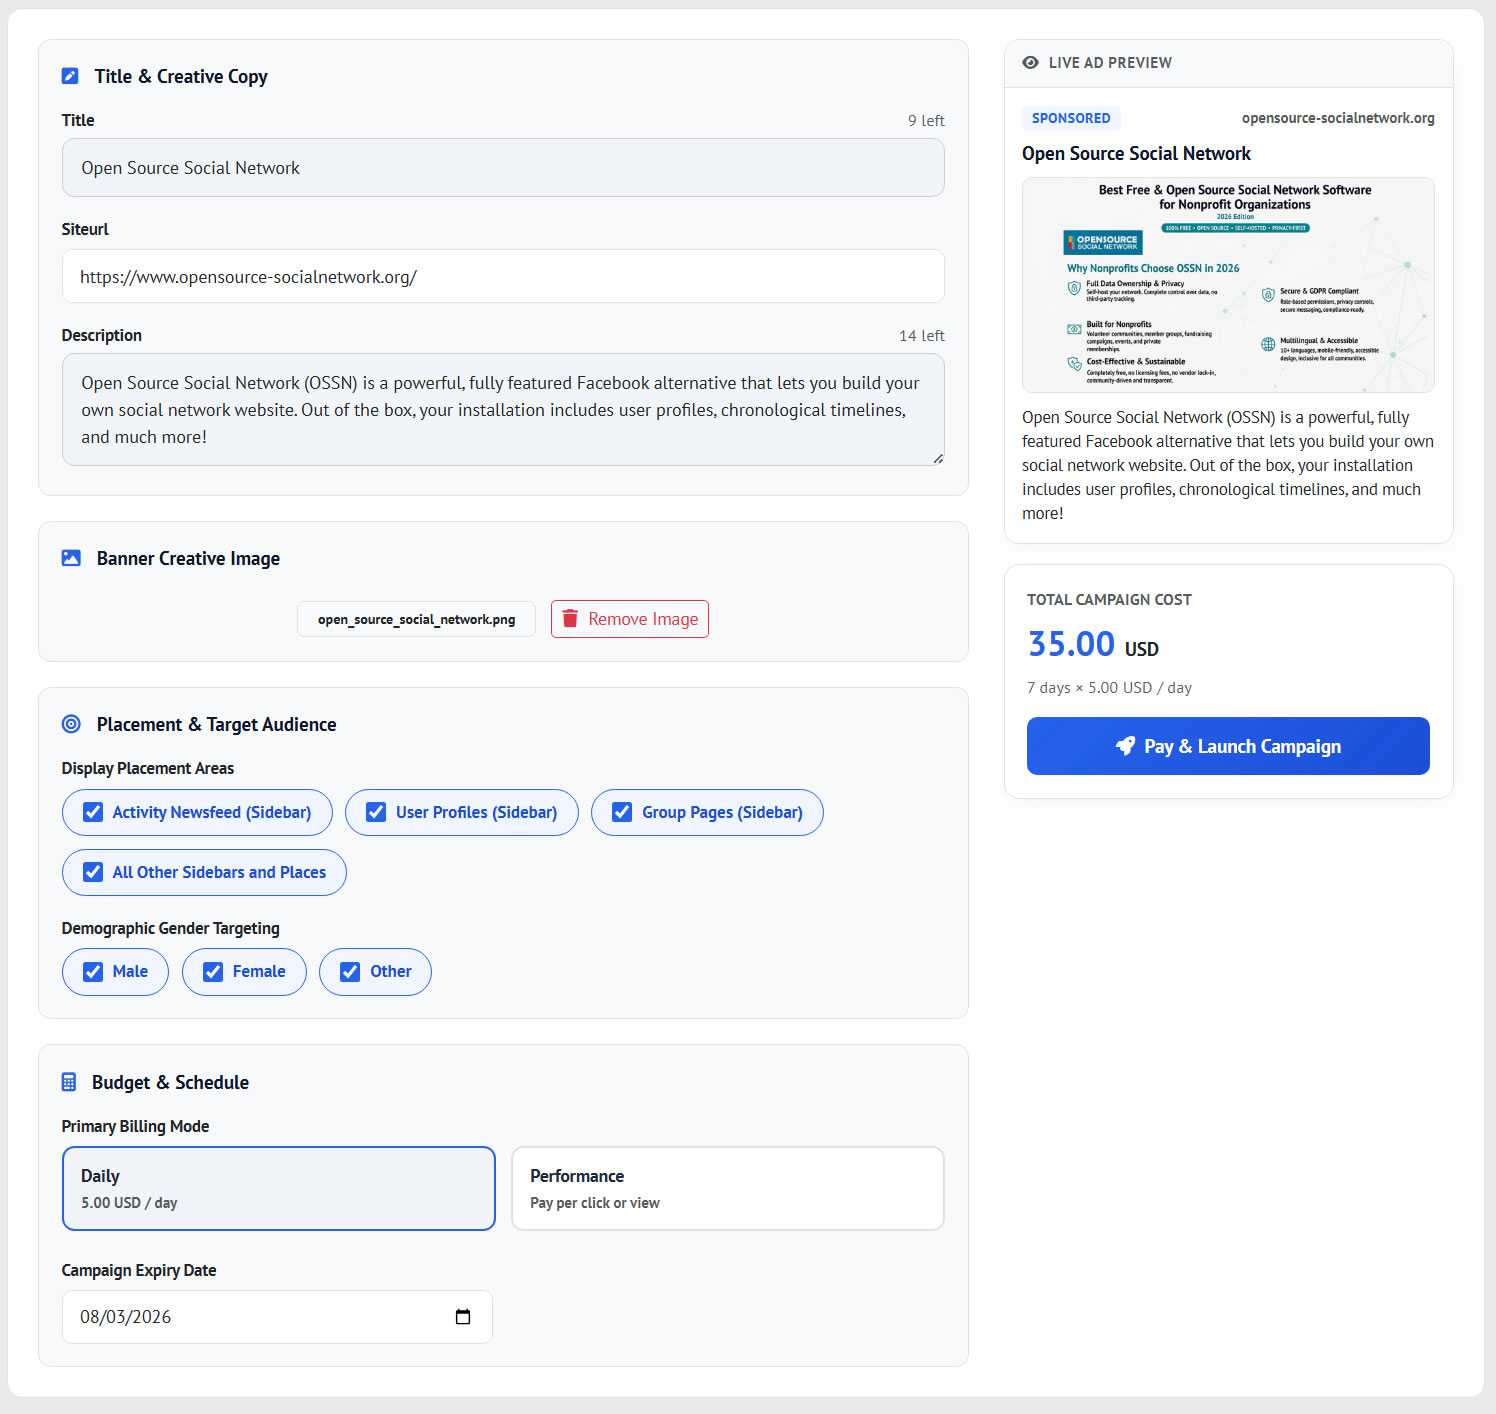1496x1414 pixels.
Task: Click Pay & Launch Campaign button
Action: coord(1228,746)
